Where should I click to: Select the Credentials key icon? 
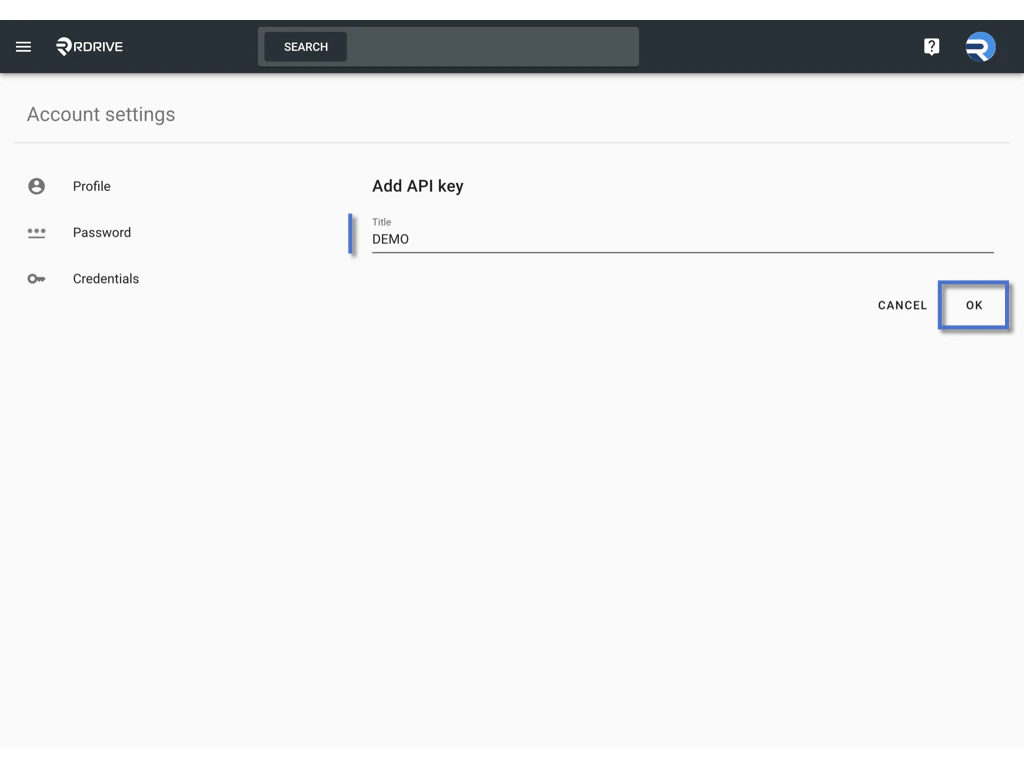37,278
